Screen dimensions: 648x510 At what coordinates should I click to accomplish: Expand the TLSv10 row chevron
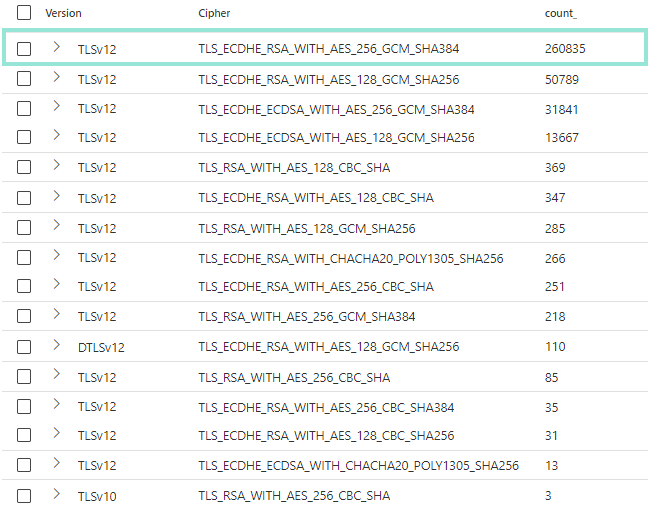pos(56,494)
